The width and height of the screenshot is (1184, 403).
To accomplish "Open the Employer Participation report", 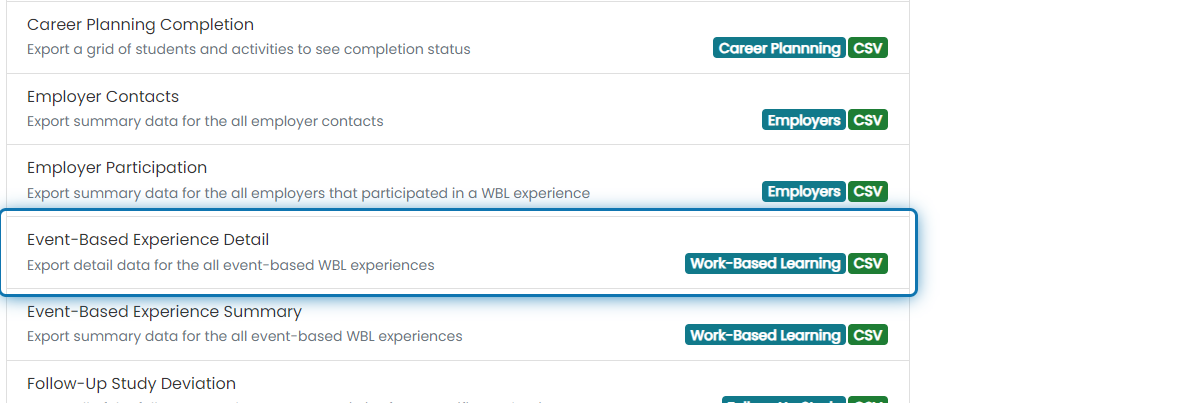I will pos(458,180).
